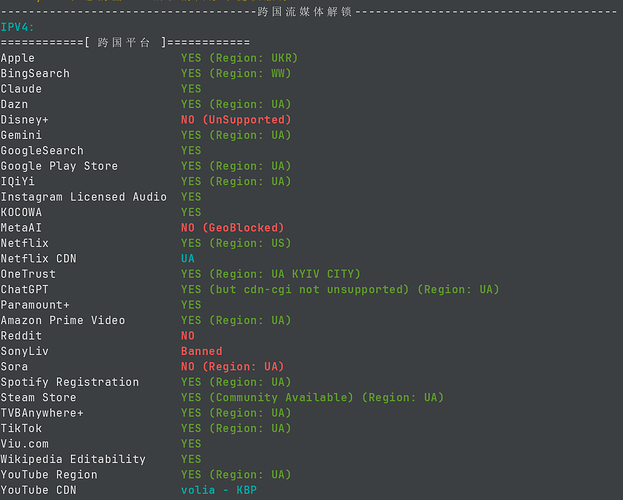Select the Steam Store label
Viewport: 623px width, 500px height.
[39, 397]
